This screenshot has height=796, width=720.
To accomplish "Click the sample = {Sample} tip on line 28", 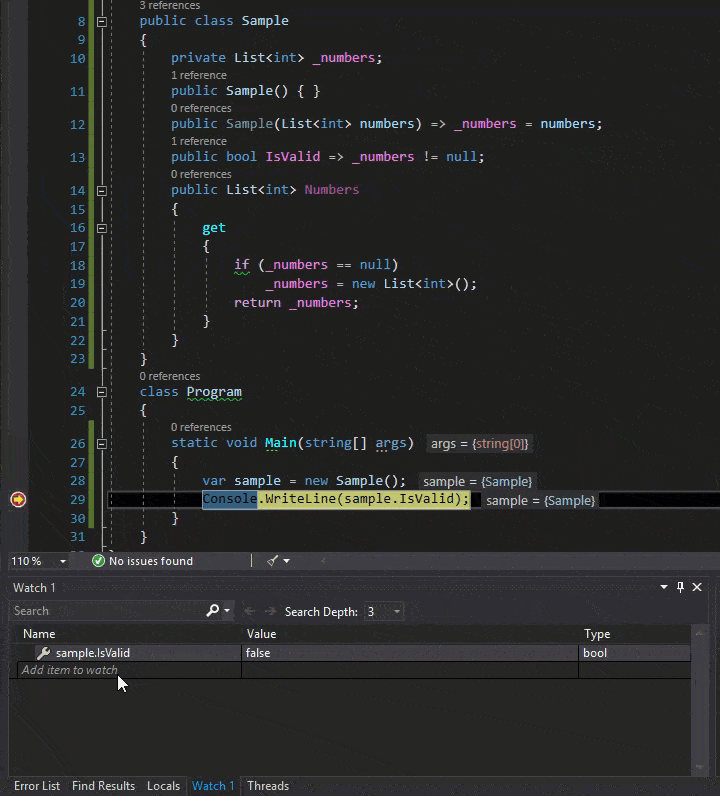I will pos(477,481).
